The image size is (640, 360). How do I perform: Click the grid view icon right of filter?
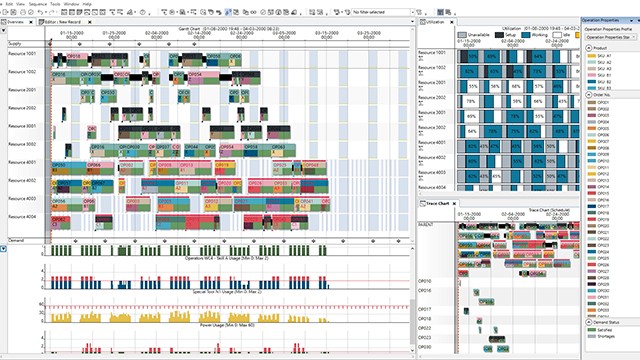coord(440,12)
